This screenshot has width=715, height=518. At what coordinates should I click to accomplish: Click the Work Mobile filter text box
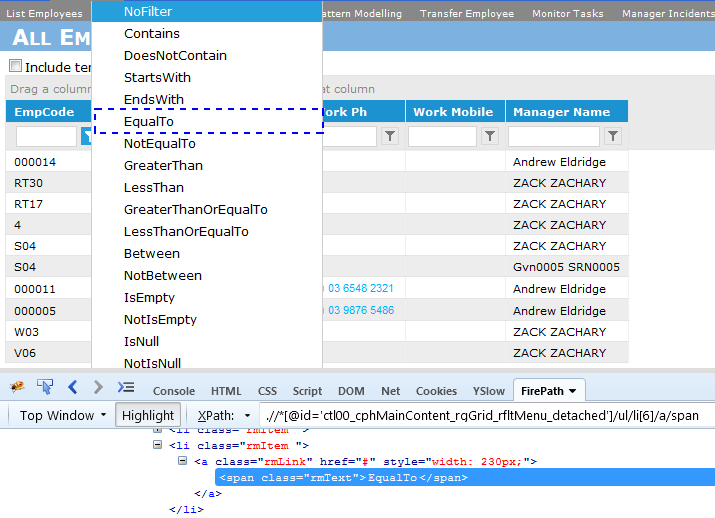(x=442, y=136)
